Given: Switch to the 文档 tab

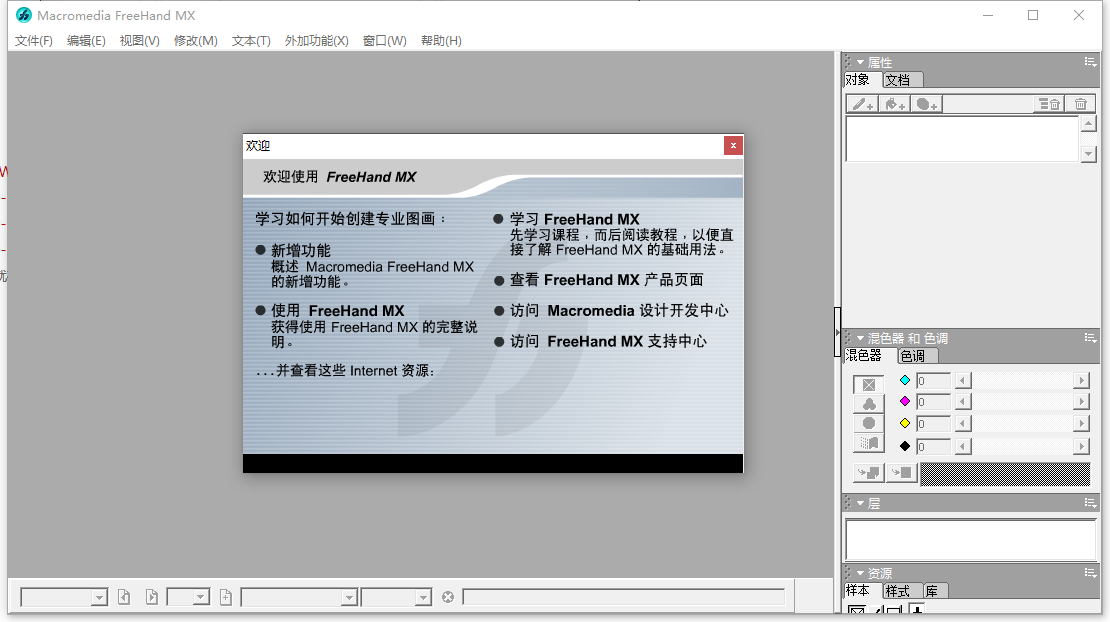Looking at the screenshot, I should click(902, 80).
